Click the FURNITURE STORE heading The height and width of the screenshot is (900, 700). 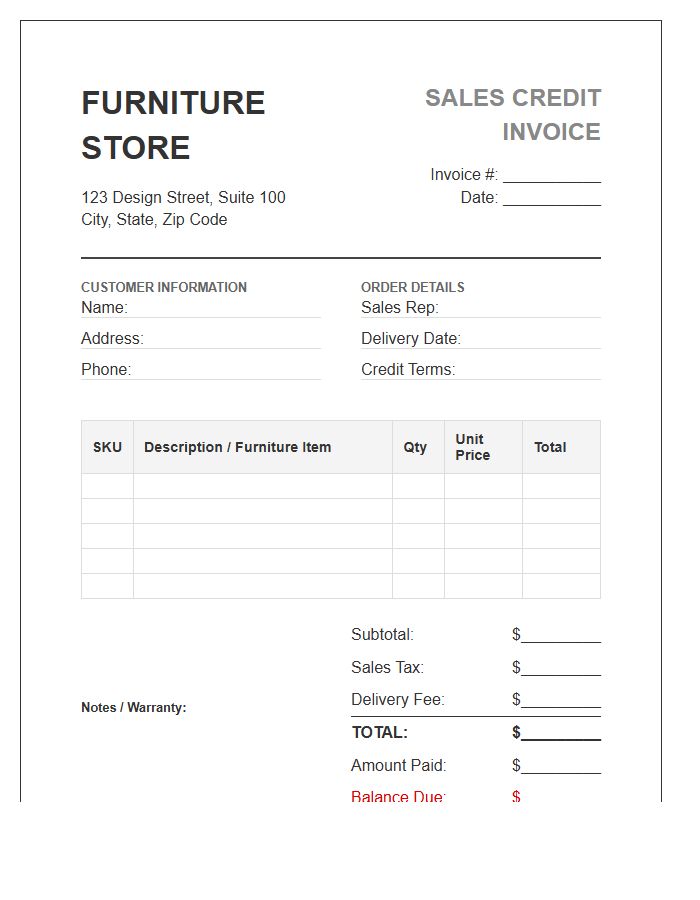point(173,125)
